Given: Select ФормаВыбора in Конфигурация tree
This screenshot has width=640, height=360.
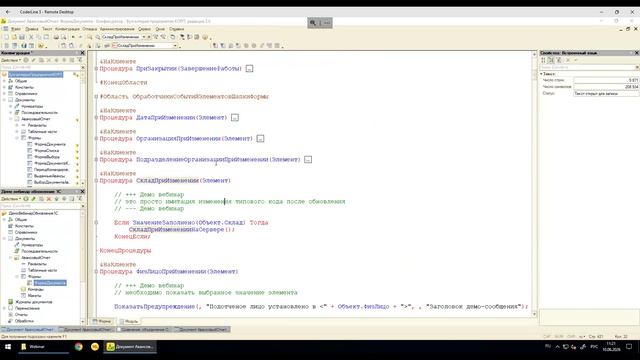Looking at the screenshot, I should pyautogui.click(x=47, y=157).
